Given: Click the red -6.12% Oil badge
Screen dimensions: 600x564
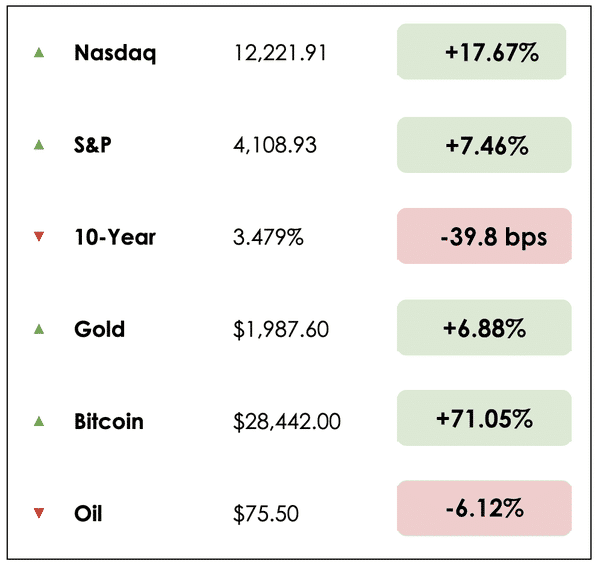Looking at the screenshot, I should [x=484, y=510].
